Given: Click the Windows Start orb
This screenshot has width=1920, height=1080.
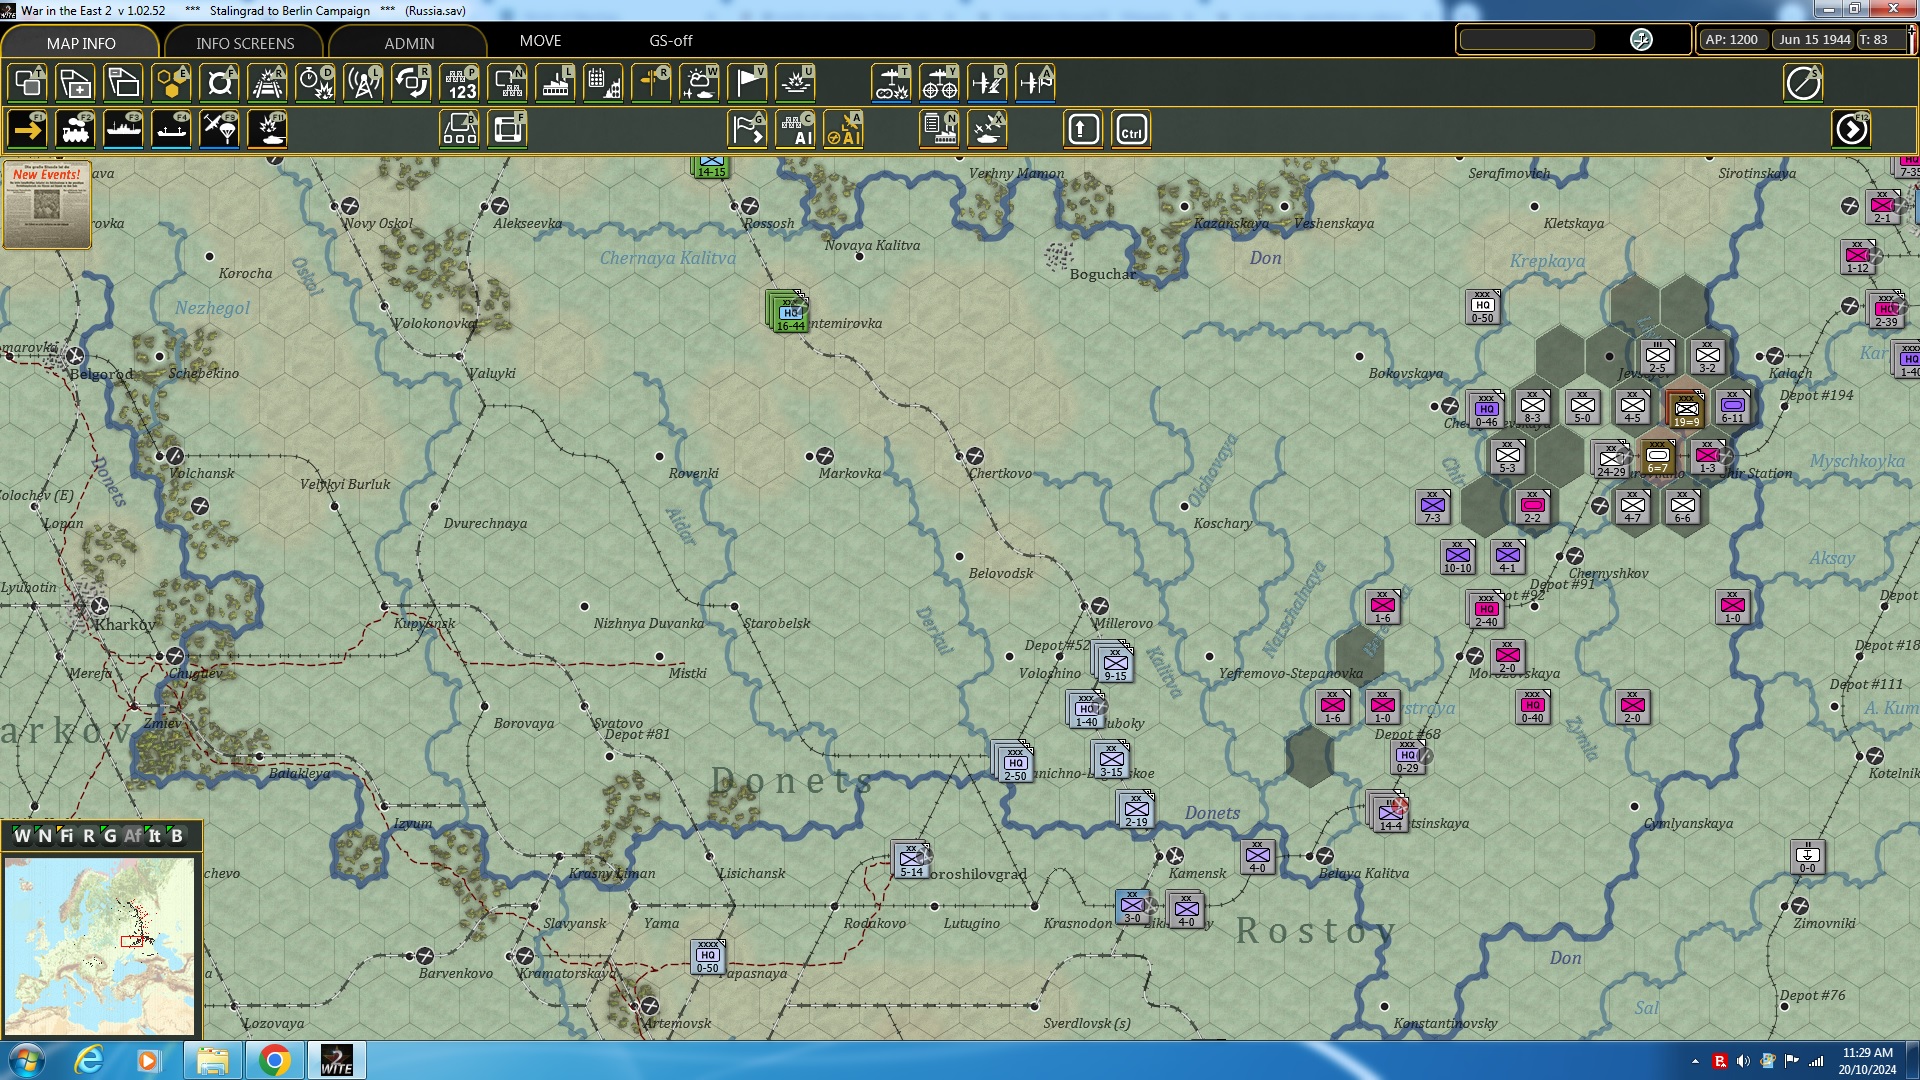Looking at the screenshot, I should click(27, 1060).
